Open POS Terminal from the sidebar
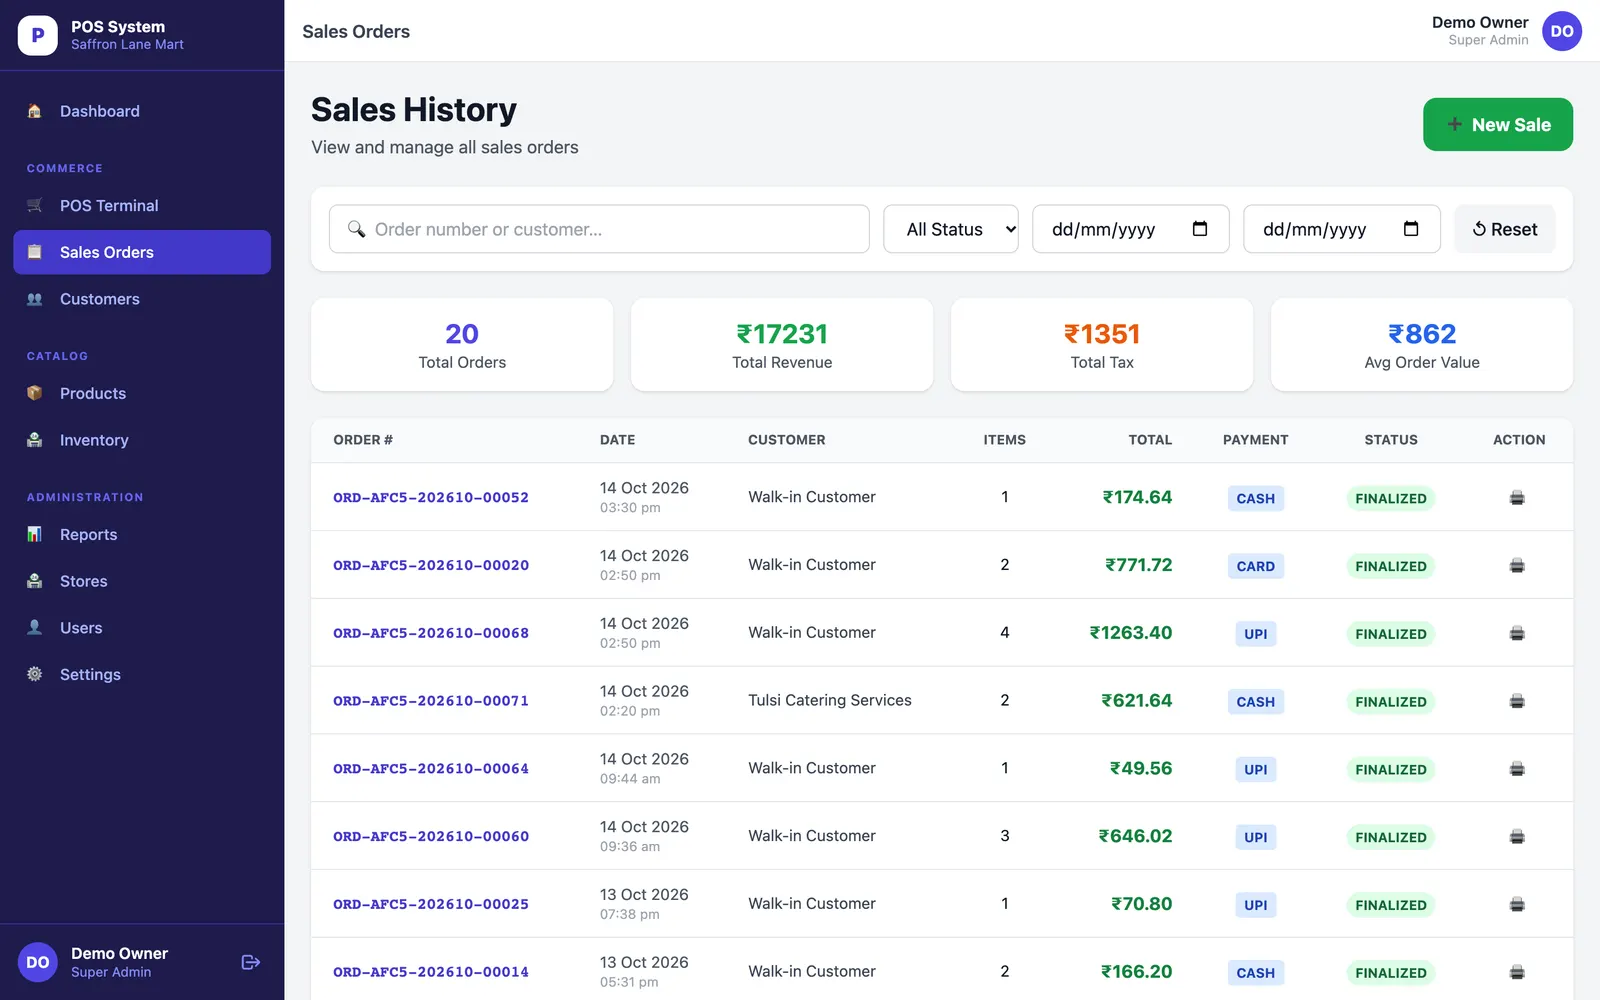Viewport: 1600px width, 1000px height. [x=142, y=205]
